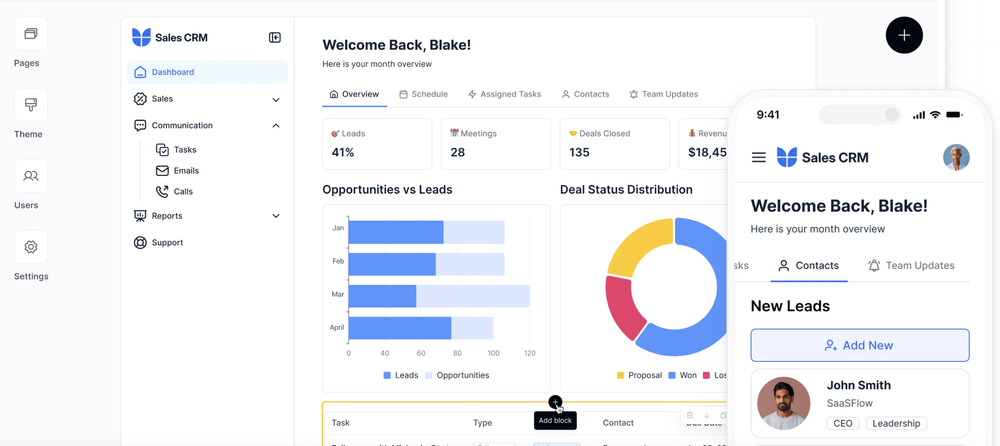
Task: Open the Team Updates tab in dashboard
Action: (664, 94)
